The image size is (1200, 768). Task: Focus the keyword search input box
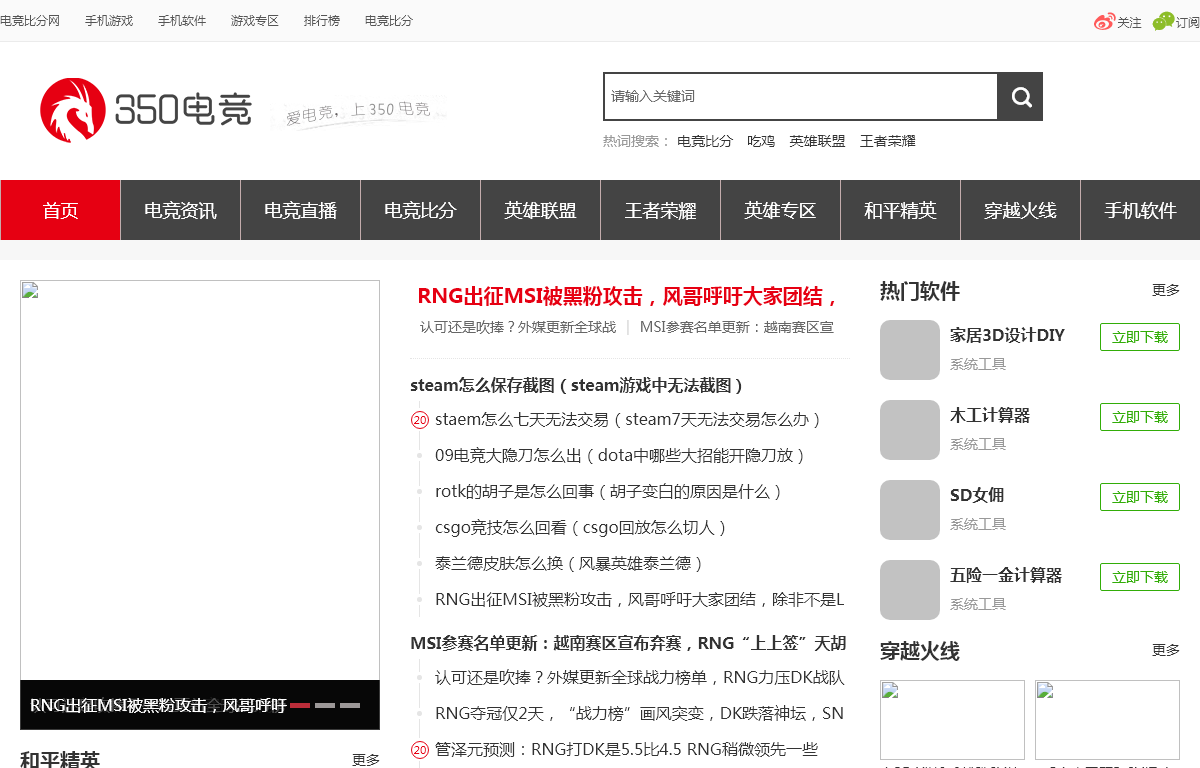(x=800, y=96)
